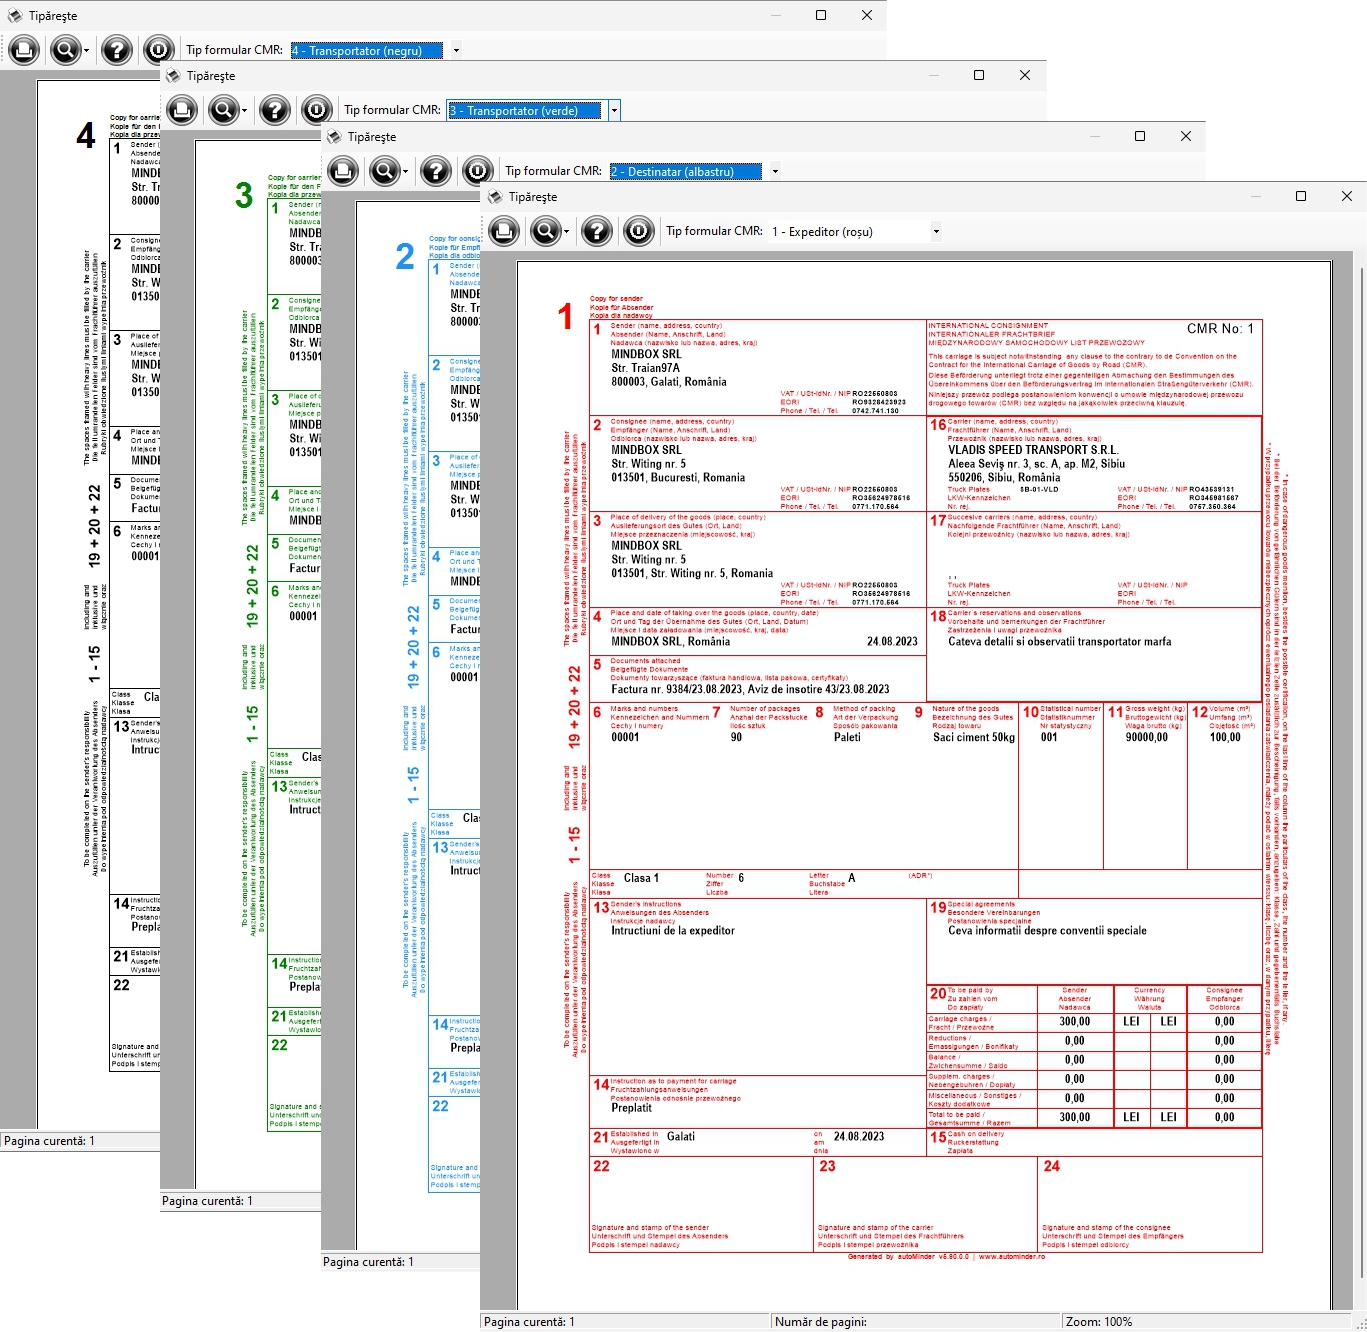This screenshot has height=1332, width=1367.
Task: Click 'Intructiuni de la expeditor' in box 13
Action: tap(673, 931)
